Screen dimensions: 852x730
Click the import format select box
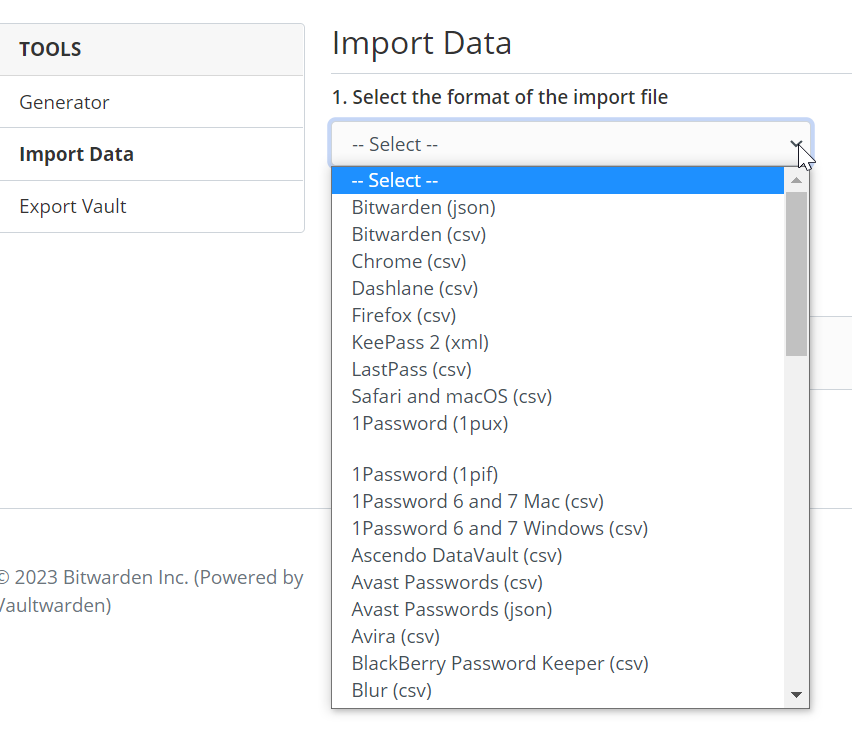pyautogui.click(x=560, y=144)
